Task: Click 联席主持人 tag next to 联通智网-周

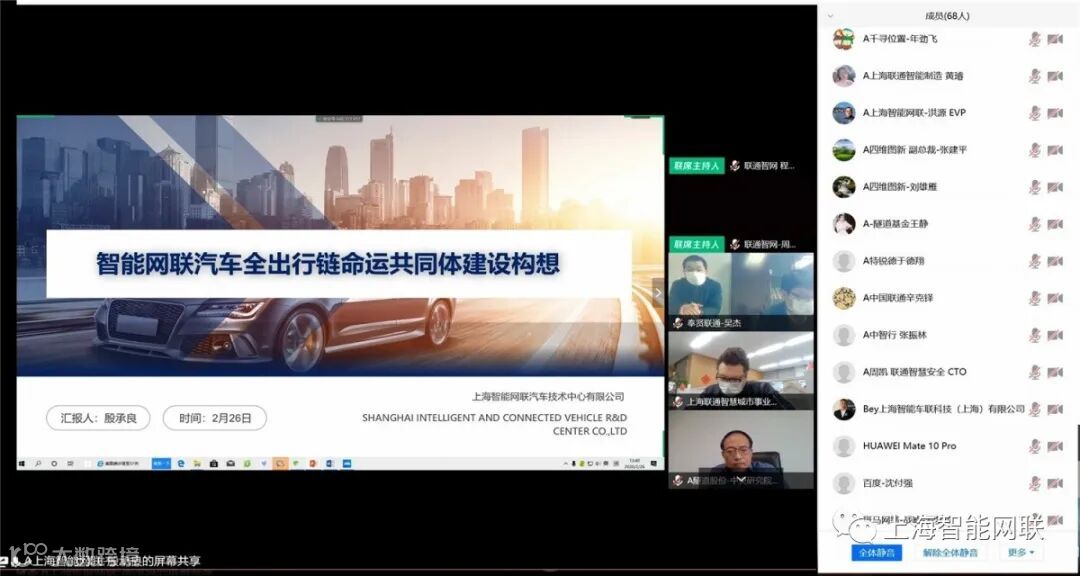Action: click(696, 245)
